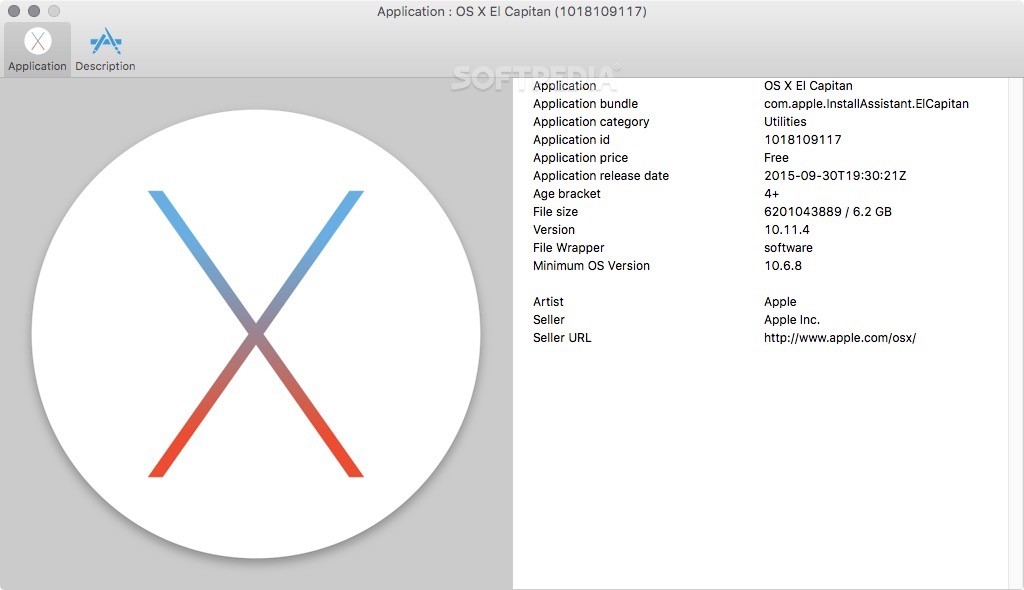Click the 'Seller' label

(x=549, y=320)
